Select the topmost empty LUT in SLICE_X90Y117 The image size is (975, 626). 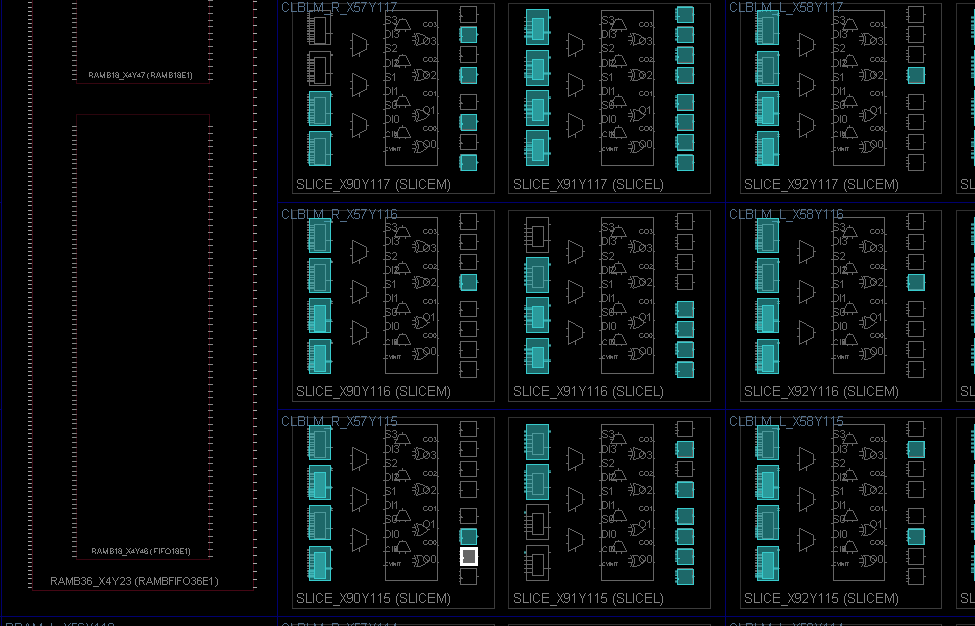tap(320, 28)
